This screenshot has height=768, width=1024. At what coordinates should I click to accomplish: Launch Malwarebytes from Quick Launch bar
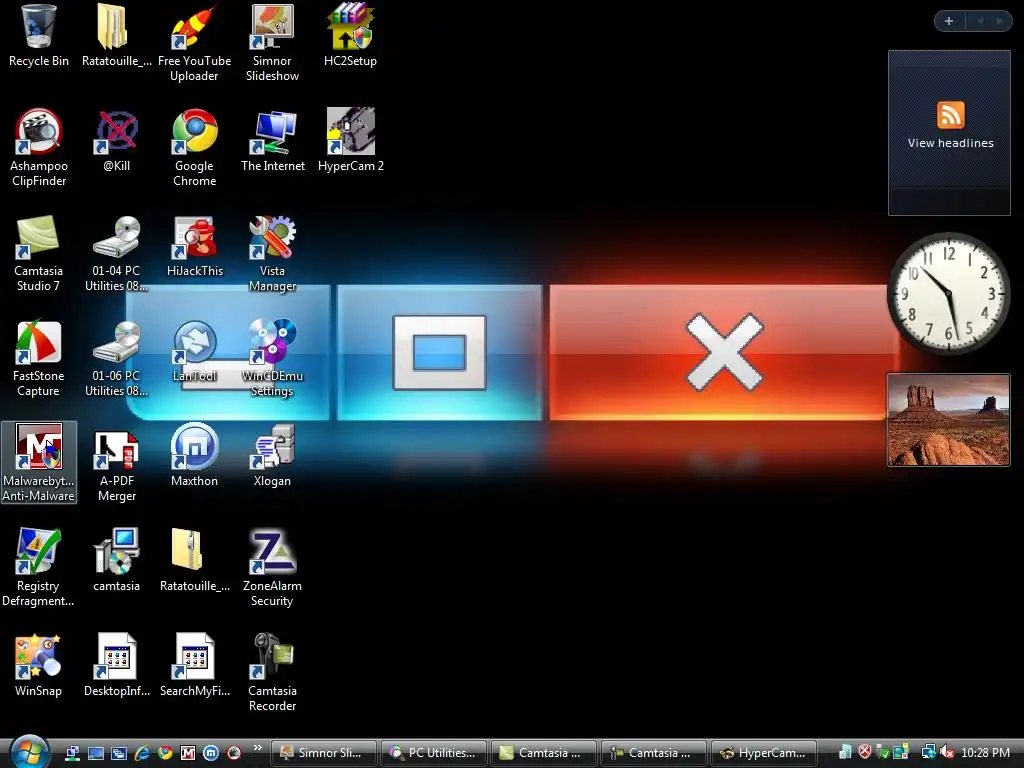coord(187,753)
